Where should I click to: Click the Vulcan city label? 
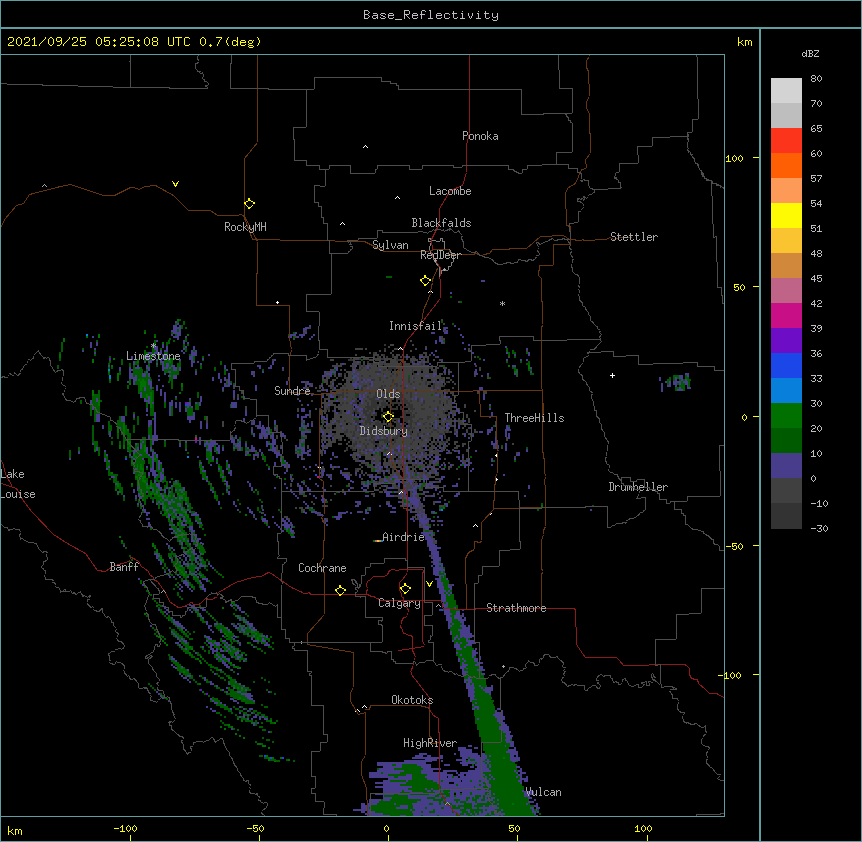click(543, 792)
